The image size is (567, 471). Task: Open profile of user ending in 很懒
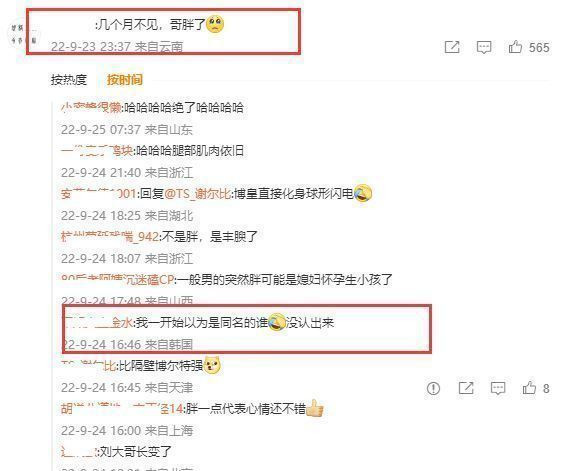(x=91, y=108)
